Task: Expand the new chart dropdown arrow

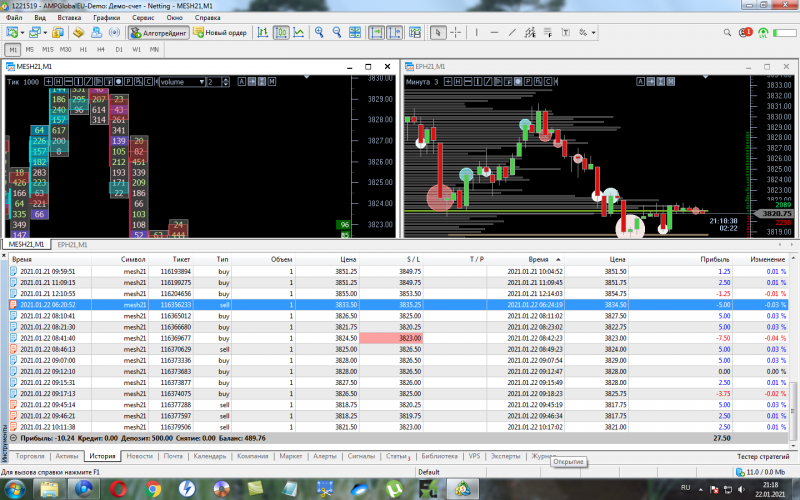Action: pyautogui.click(x=22, y=33)
